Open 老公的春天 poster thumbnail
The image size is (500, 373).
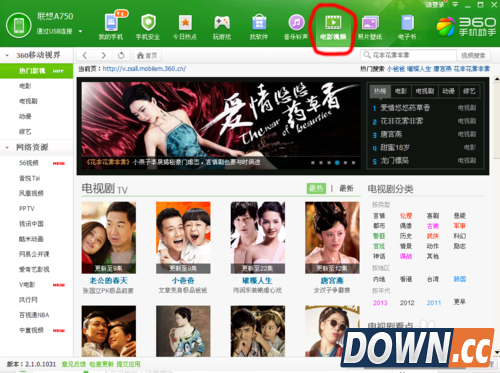[109, 238]
